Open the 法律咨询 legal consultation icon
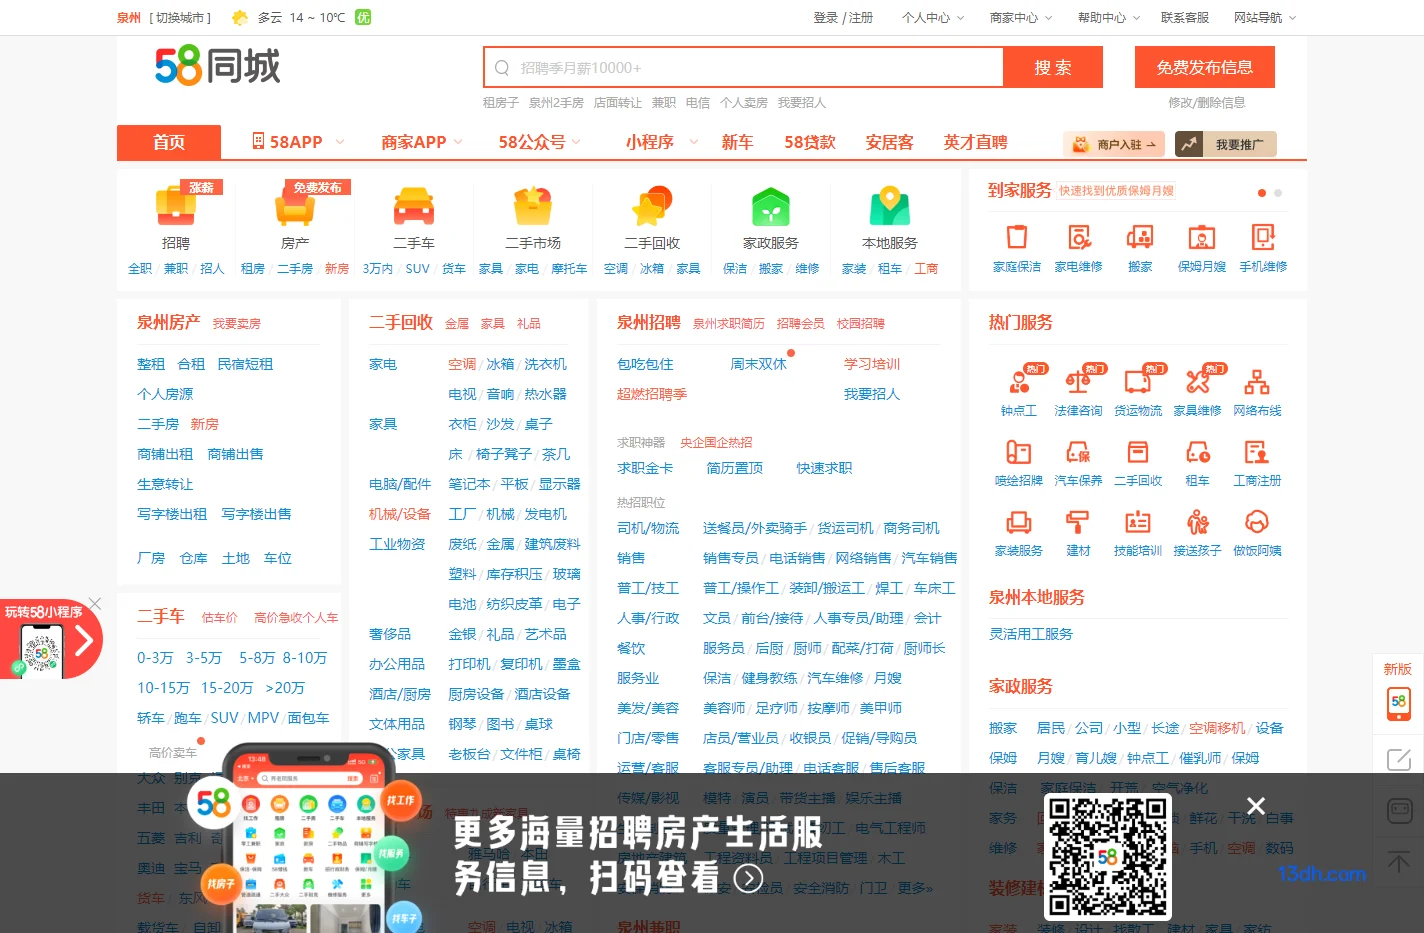 point(1078,381)
